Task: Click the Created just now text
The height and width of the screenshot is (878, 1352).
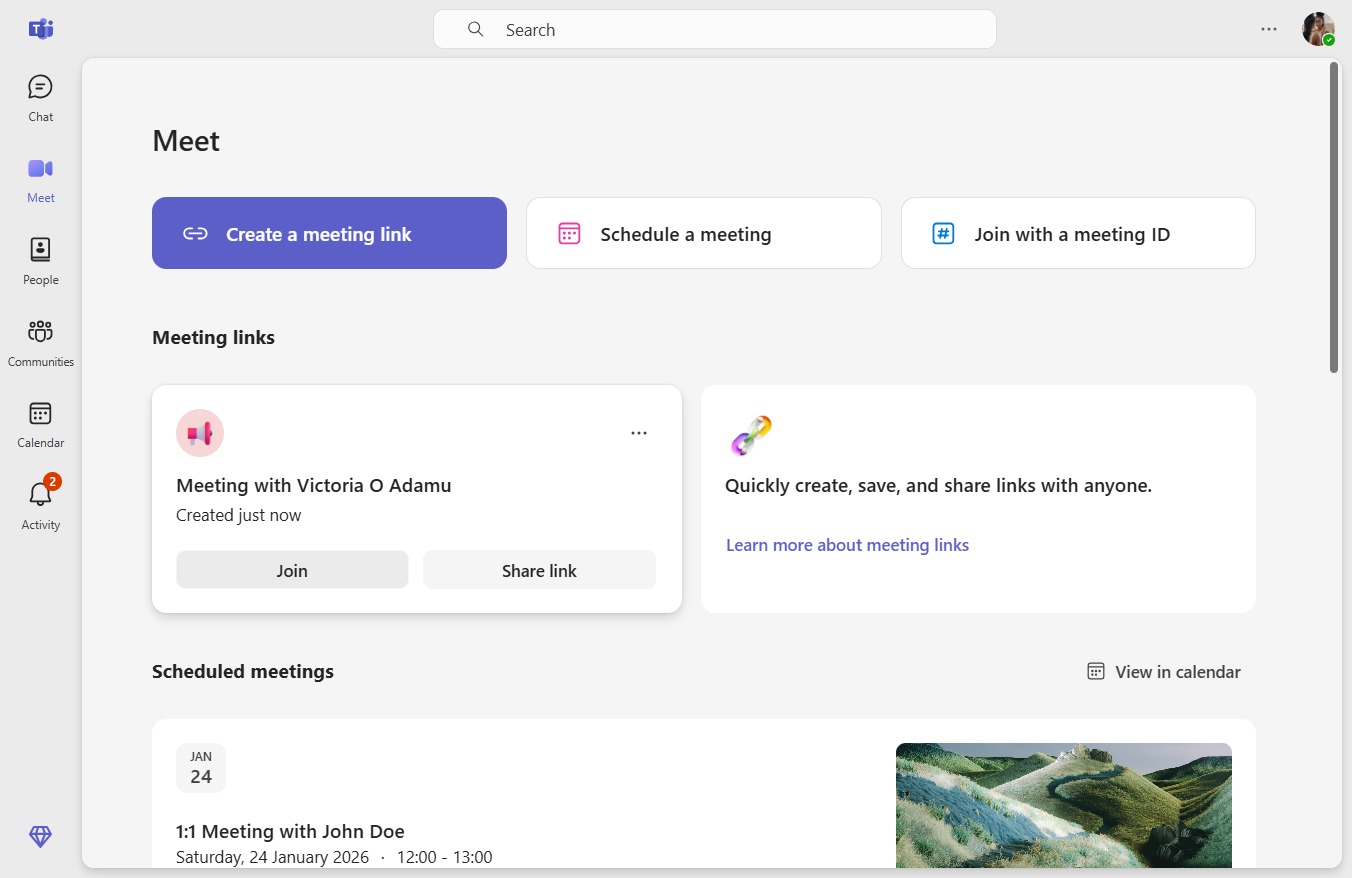Action: pyautogui.click(x=239, y=516)
